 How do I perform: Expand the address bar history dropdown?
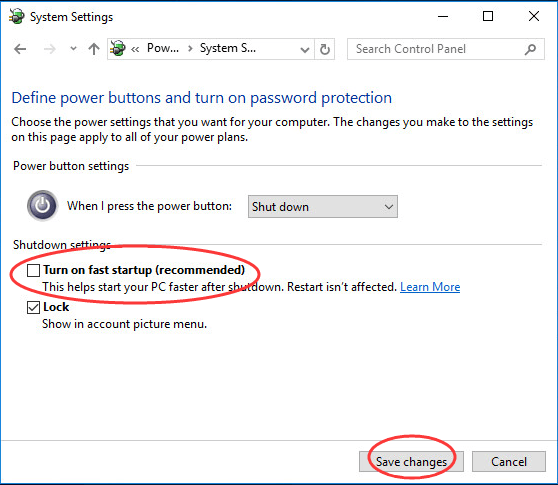[x=305, y=49]
